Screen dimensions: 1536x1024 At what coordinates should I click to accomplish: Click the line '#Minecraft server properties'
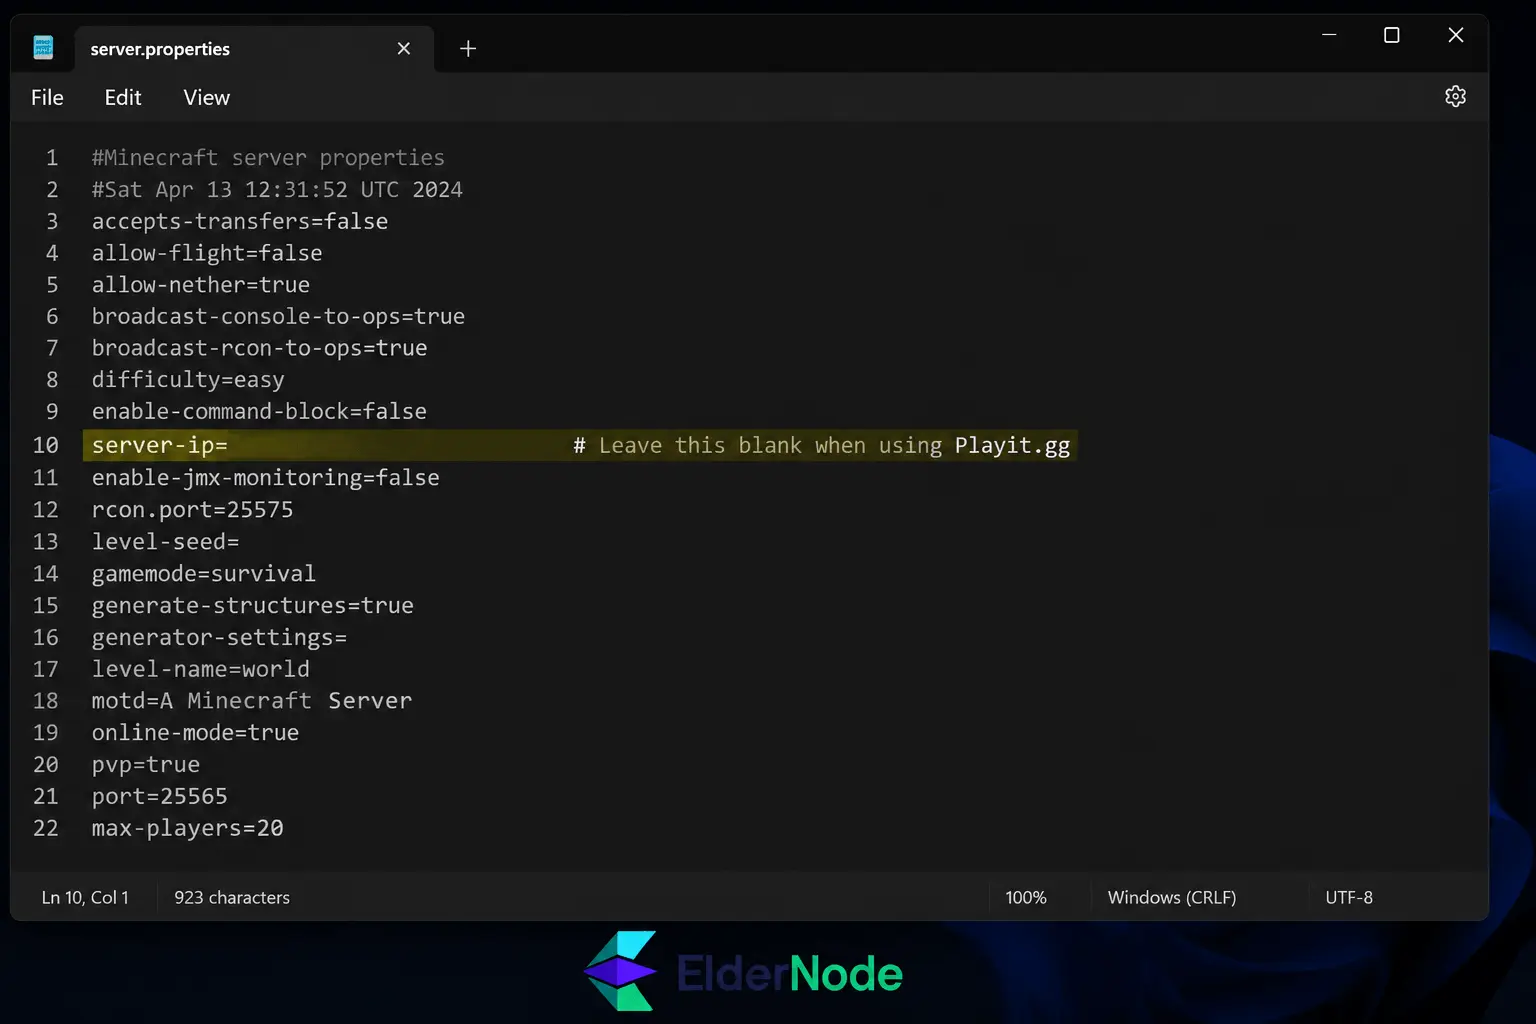pos(268,158)
